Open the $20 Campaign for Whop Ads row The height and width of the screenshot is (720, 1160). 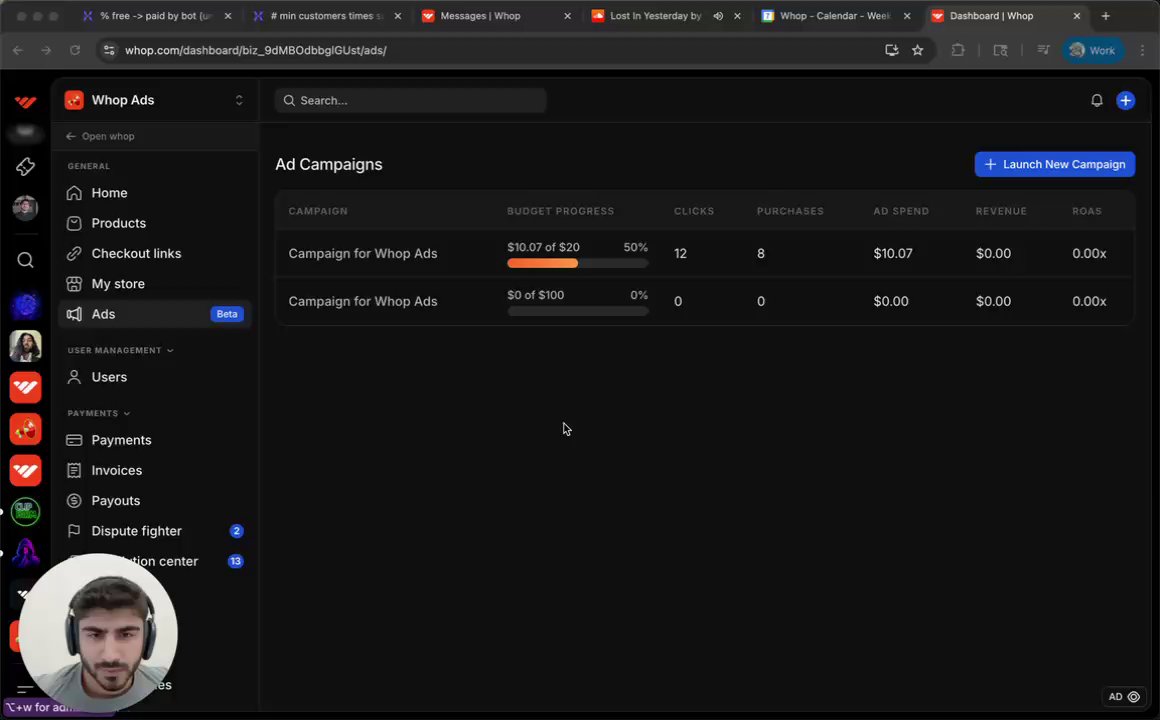point(704,254)
